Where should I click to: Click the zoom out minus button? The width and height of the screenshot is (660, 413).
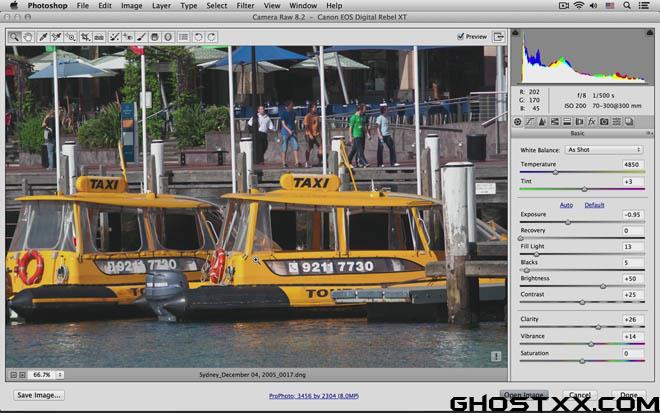click(13, 375)
